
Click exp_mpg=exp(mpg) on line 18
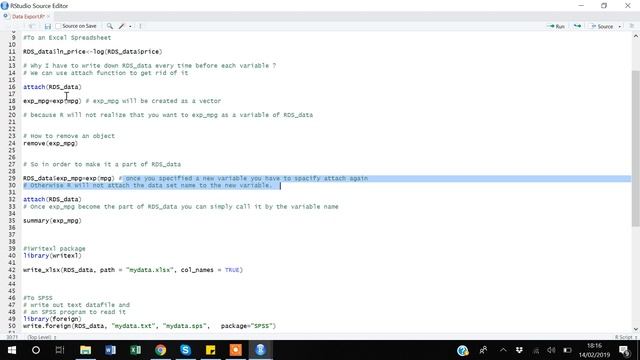(x=52, y=101)
